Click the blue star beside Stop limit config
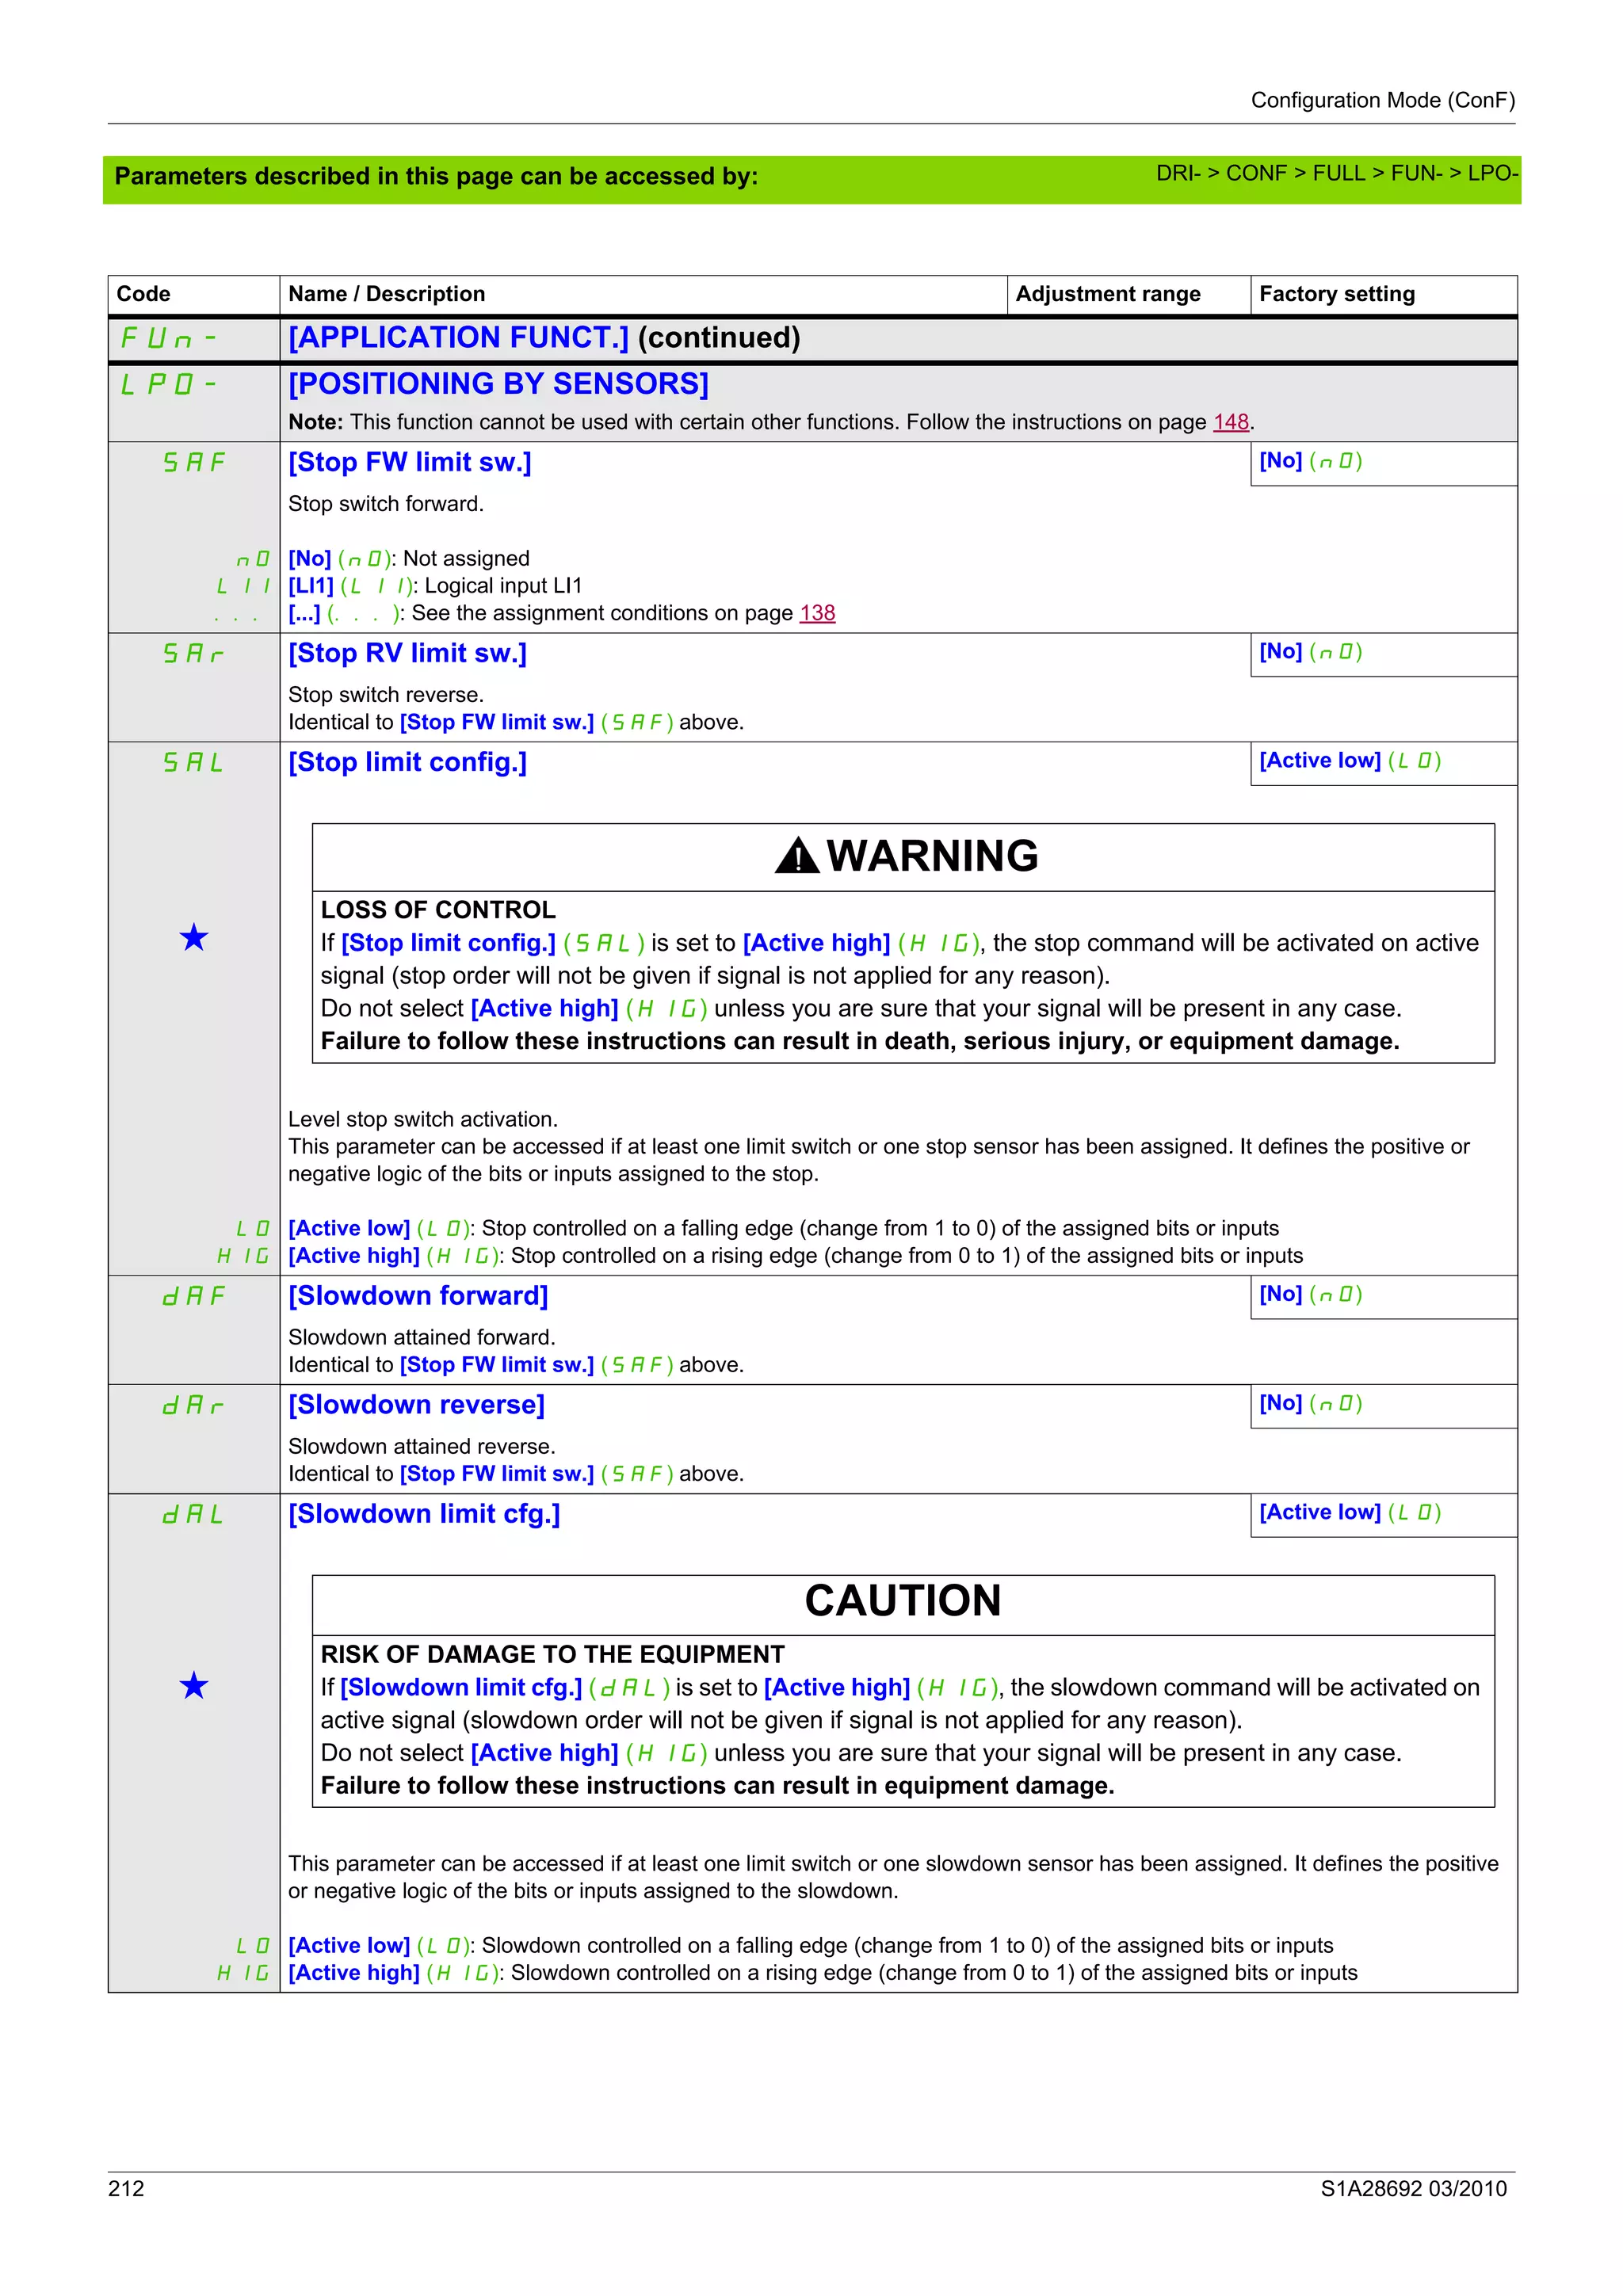 (x=194, y=937)
